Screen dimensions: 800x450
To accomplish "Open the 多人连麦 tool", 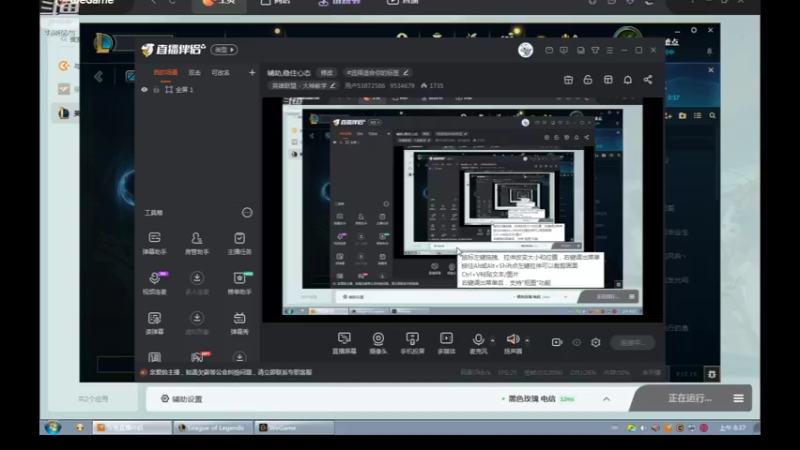I will (196, 283).
